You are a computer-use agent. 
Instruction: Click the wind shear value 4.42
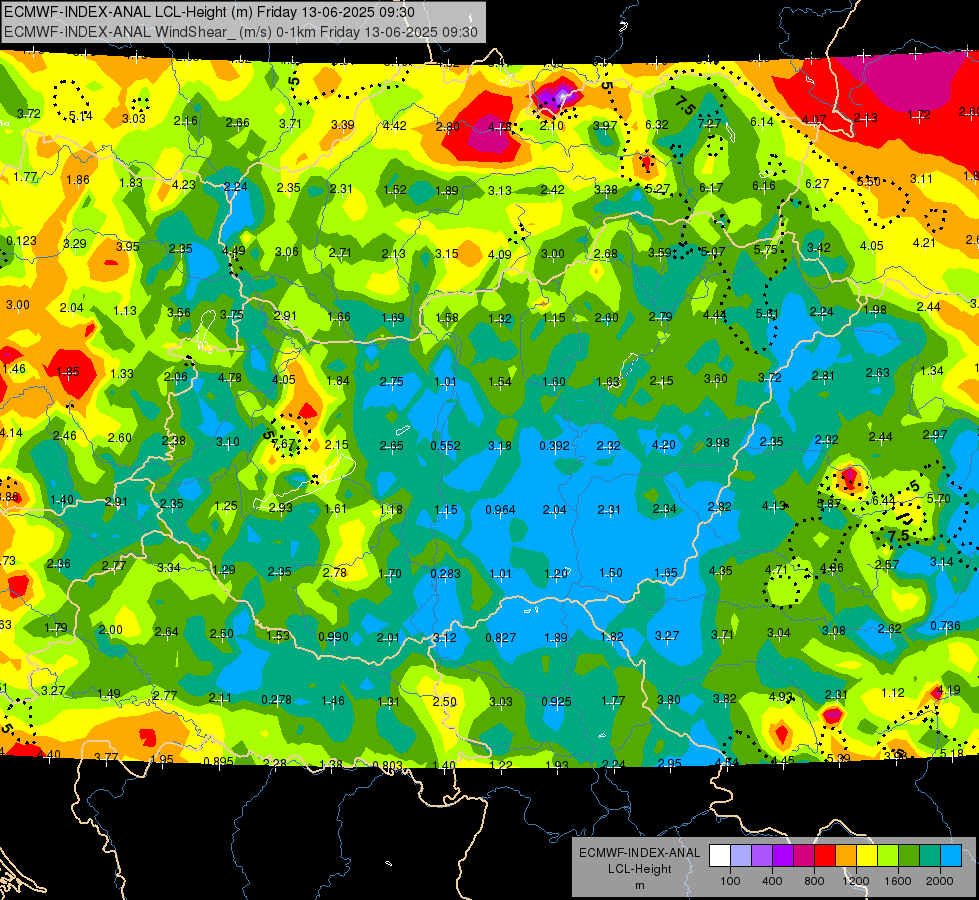[x=395, y=126]
